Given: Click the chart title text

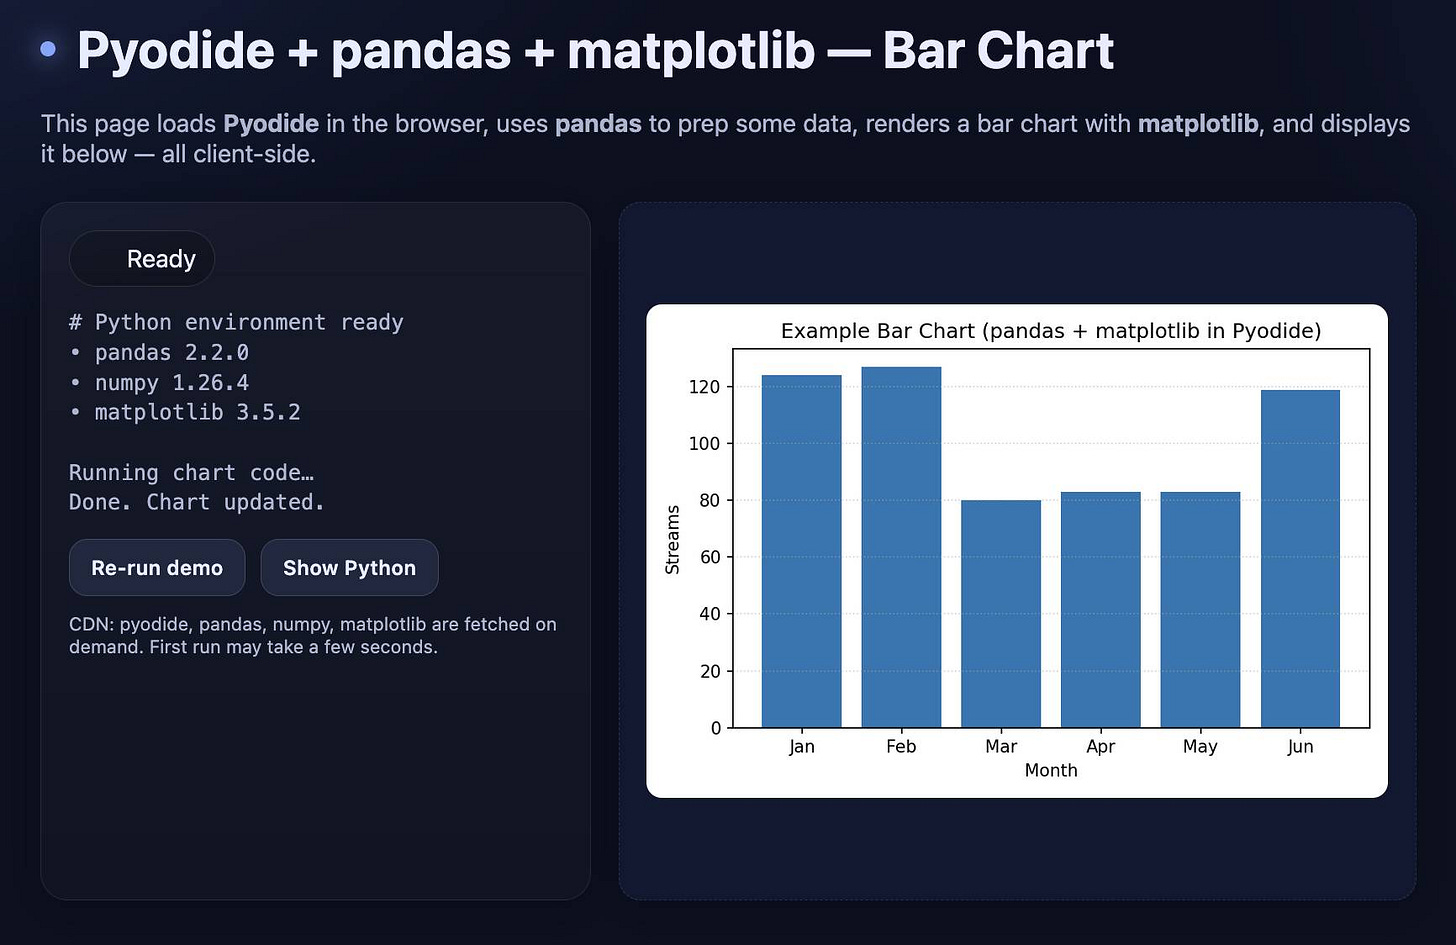Looking at the screenshot, I should coord(1051,330).
